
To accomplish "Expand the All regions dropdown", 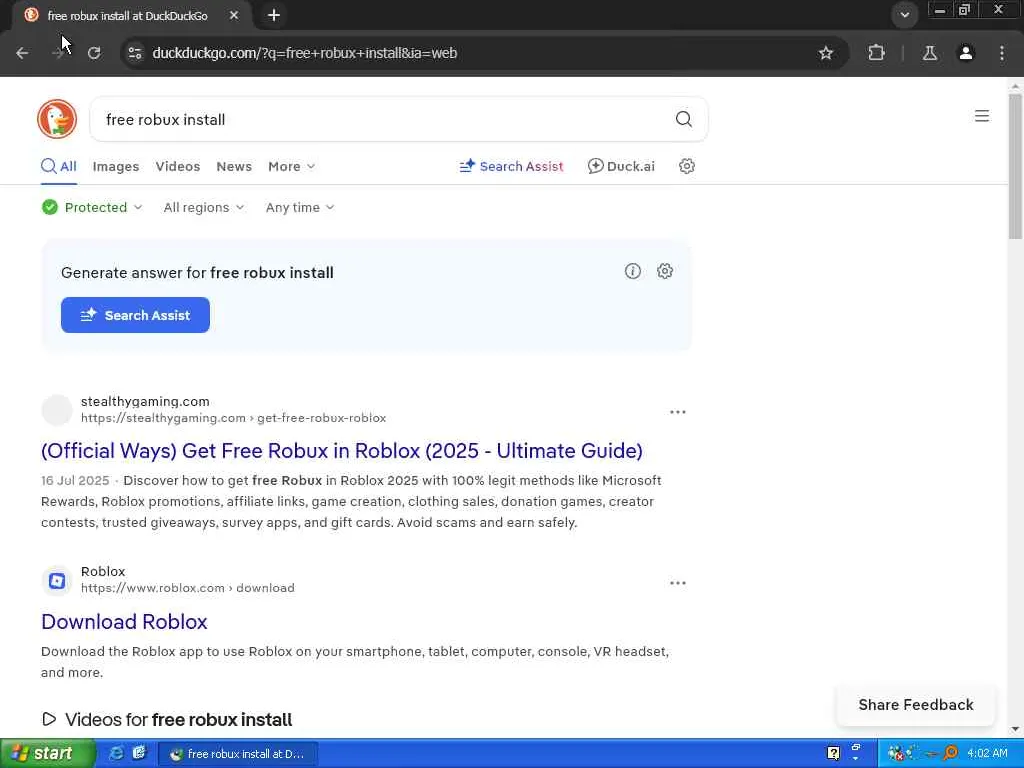I will pos(204,207).
